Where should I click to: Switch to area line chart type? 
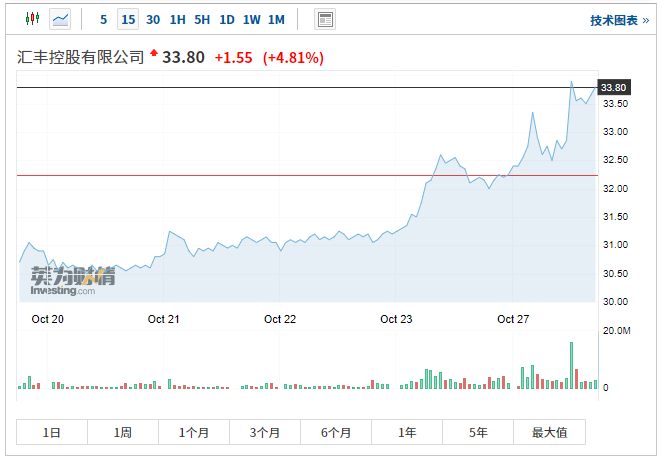coord(60,19)
